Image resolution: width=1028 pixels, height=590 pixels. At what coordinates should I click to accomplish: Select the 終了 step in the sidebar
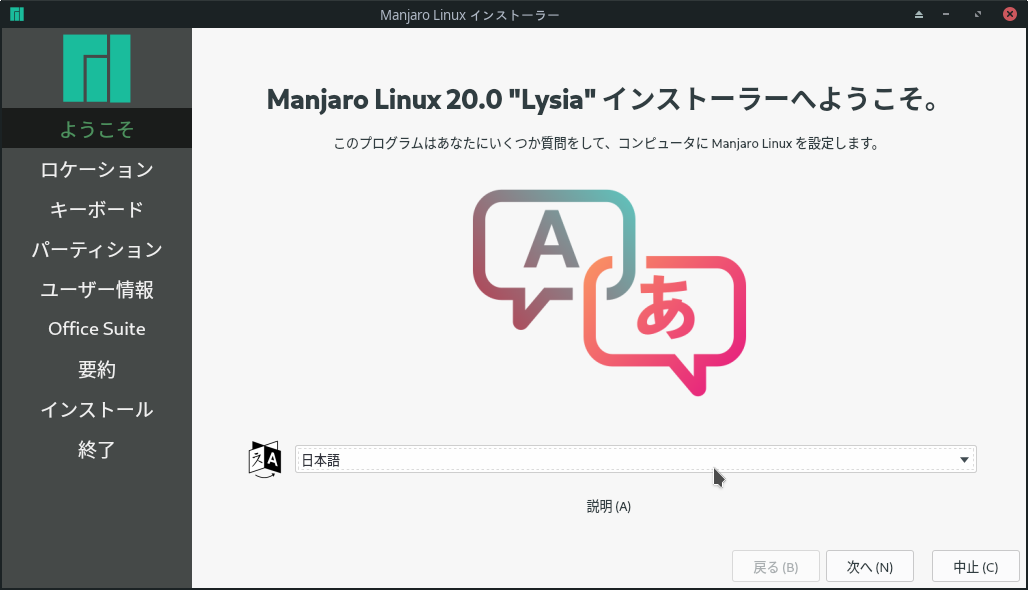(x=96, y=449)
